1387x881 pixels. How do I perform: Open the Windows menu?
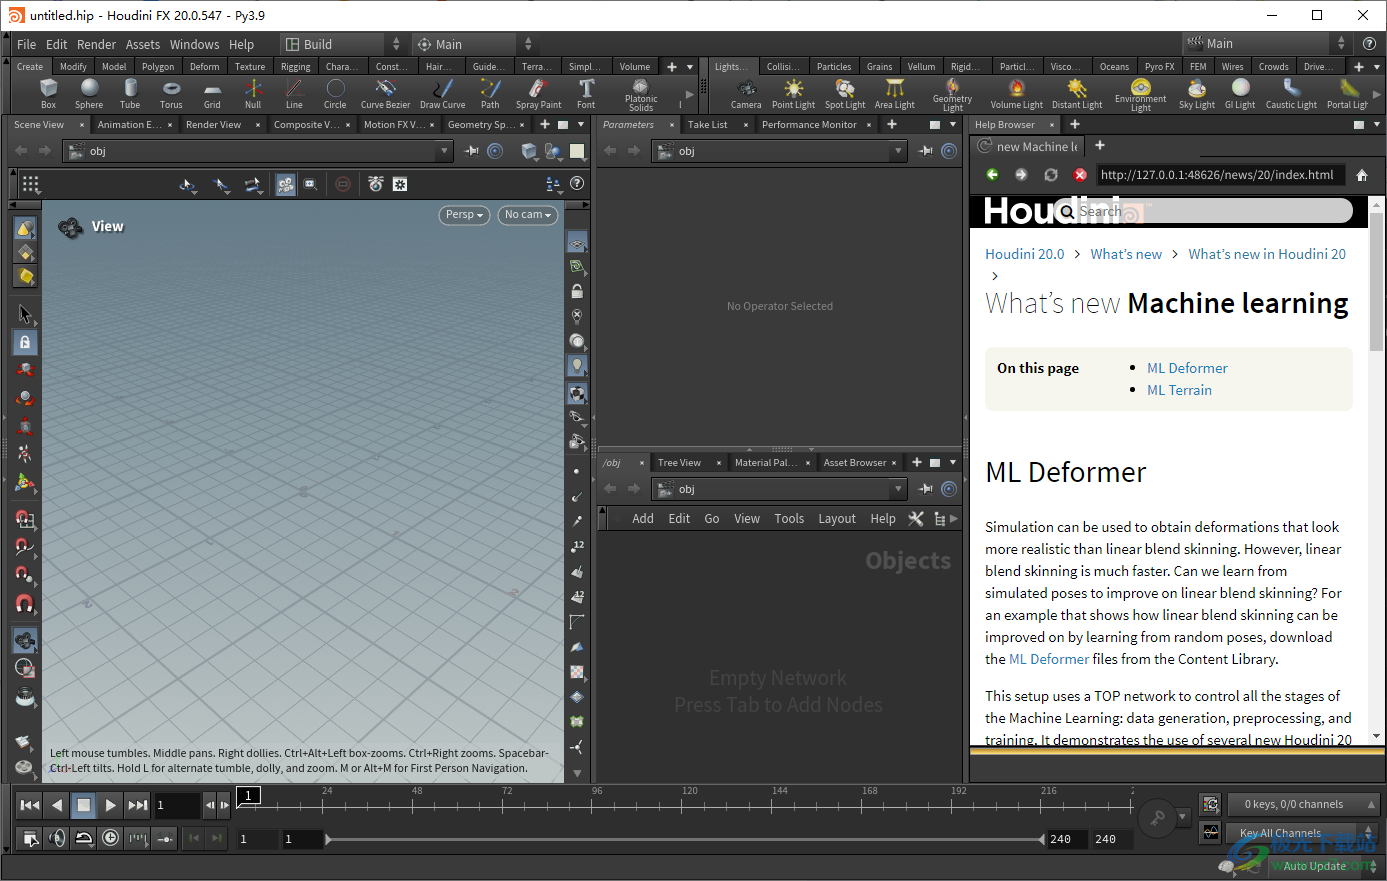(x=194, y=44)
